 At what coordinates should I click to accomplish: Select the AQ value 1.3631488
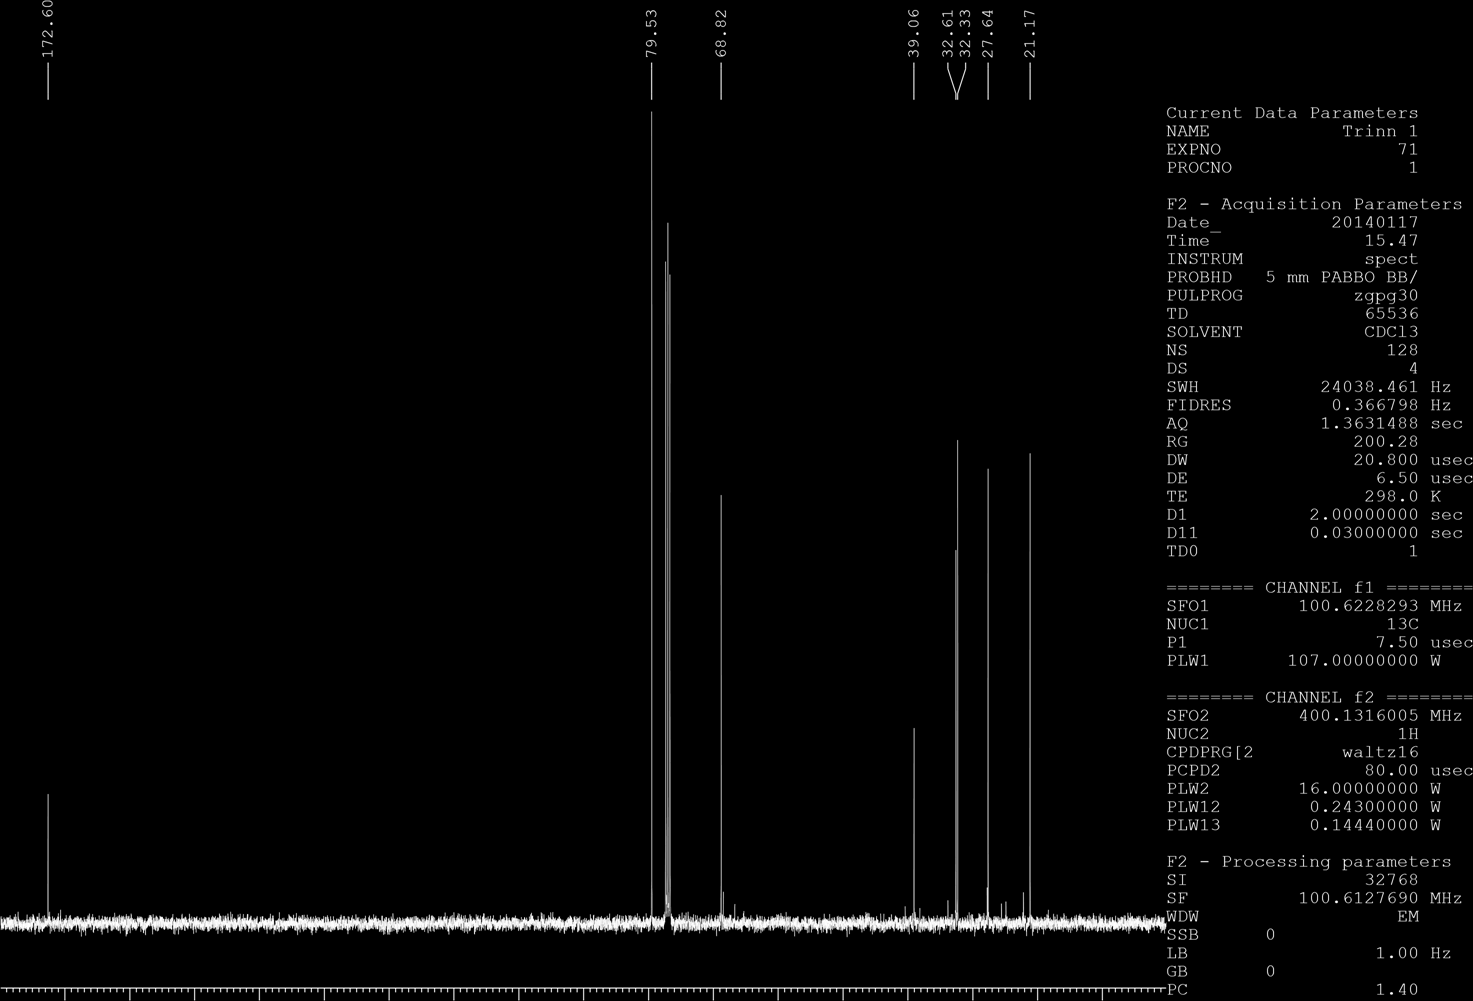point(1369,423)
